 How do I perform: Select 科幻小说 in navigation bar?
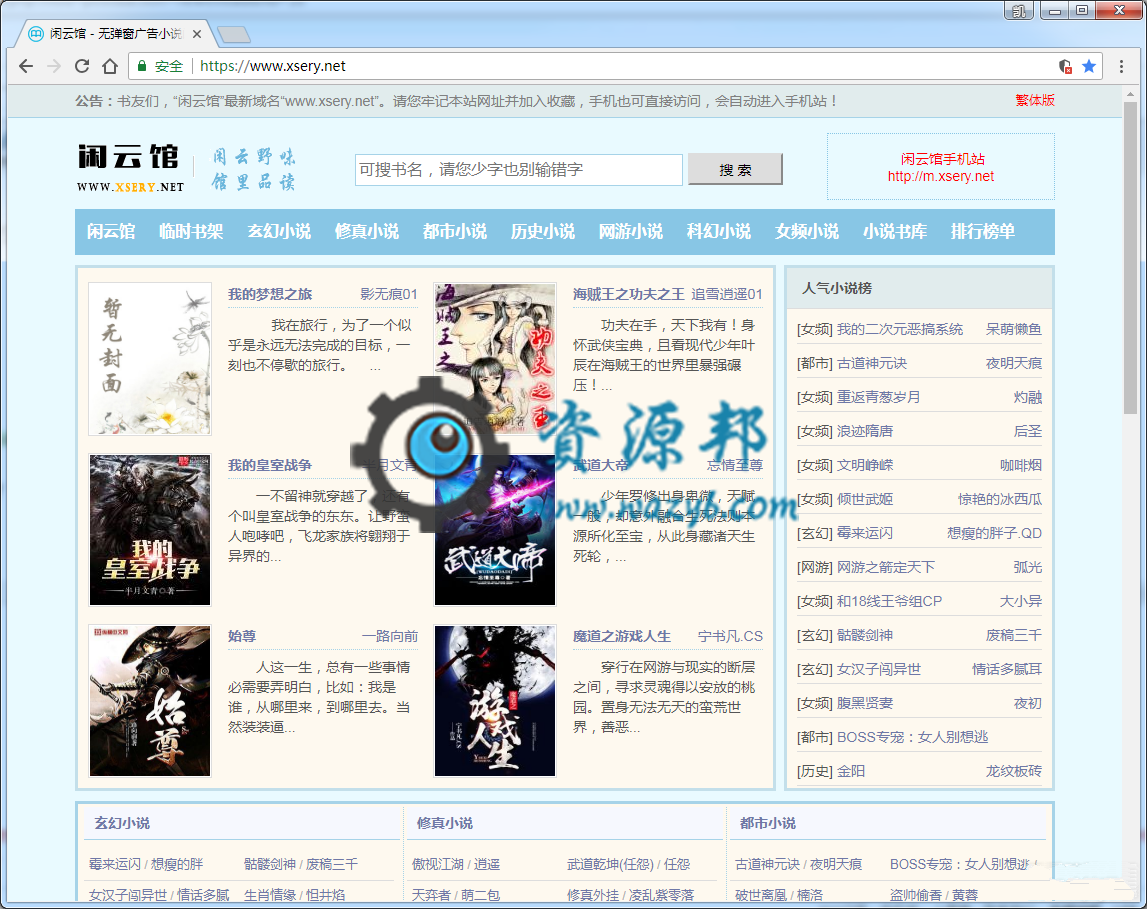[x=718, y=232]
